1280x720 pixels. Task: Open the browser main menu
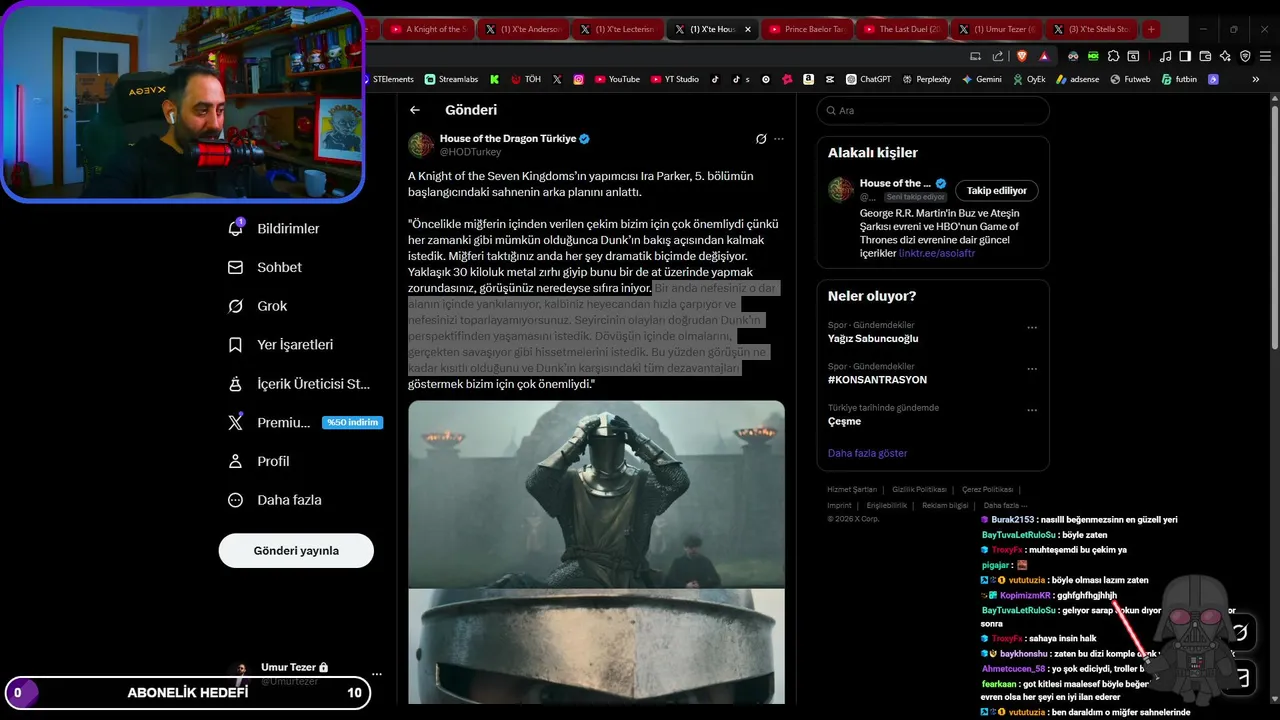click(x=1263, y=56)
